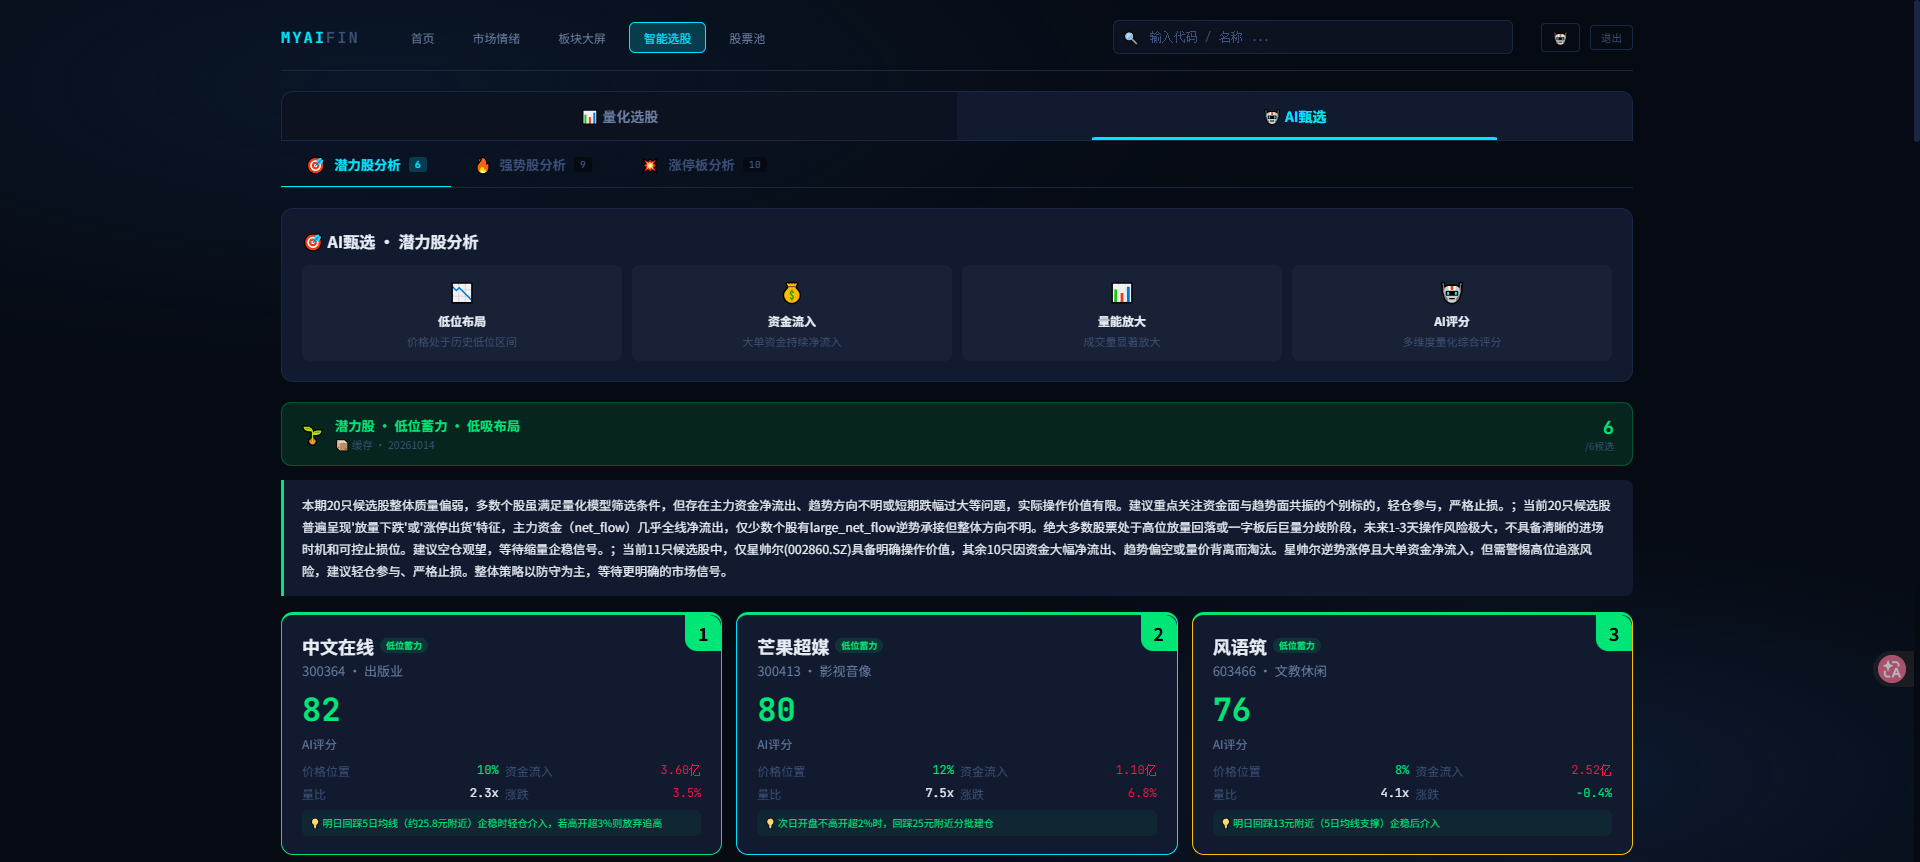Switch to the 量化选股 tab
Screen dimensions: 1920x862
pos(620,117)
